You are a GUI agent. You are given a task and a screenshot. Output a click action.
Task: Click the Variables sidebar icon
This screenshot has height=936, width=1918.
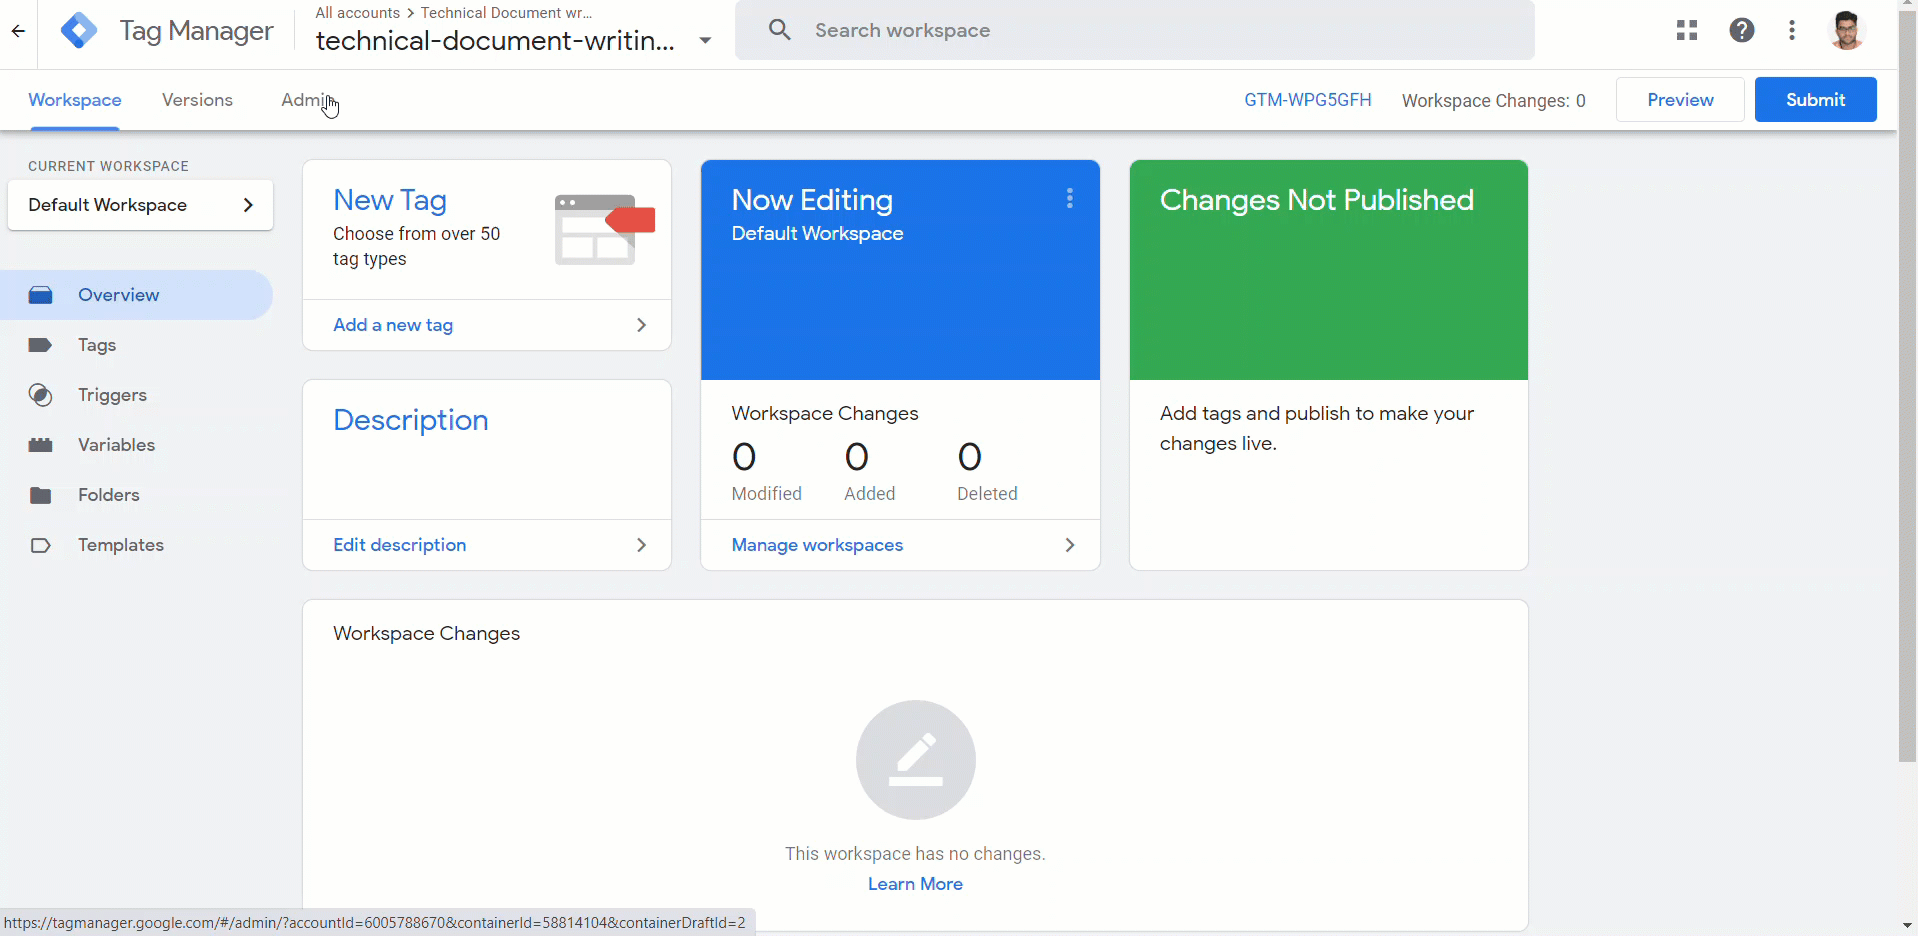click(40, 445)
